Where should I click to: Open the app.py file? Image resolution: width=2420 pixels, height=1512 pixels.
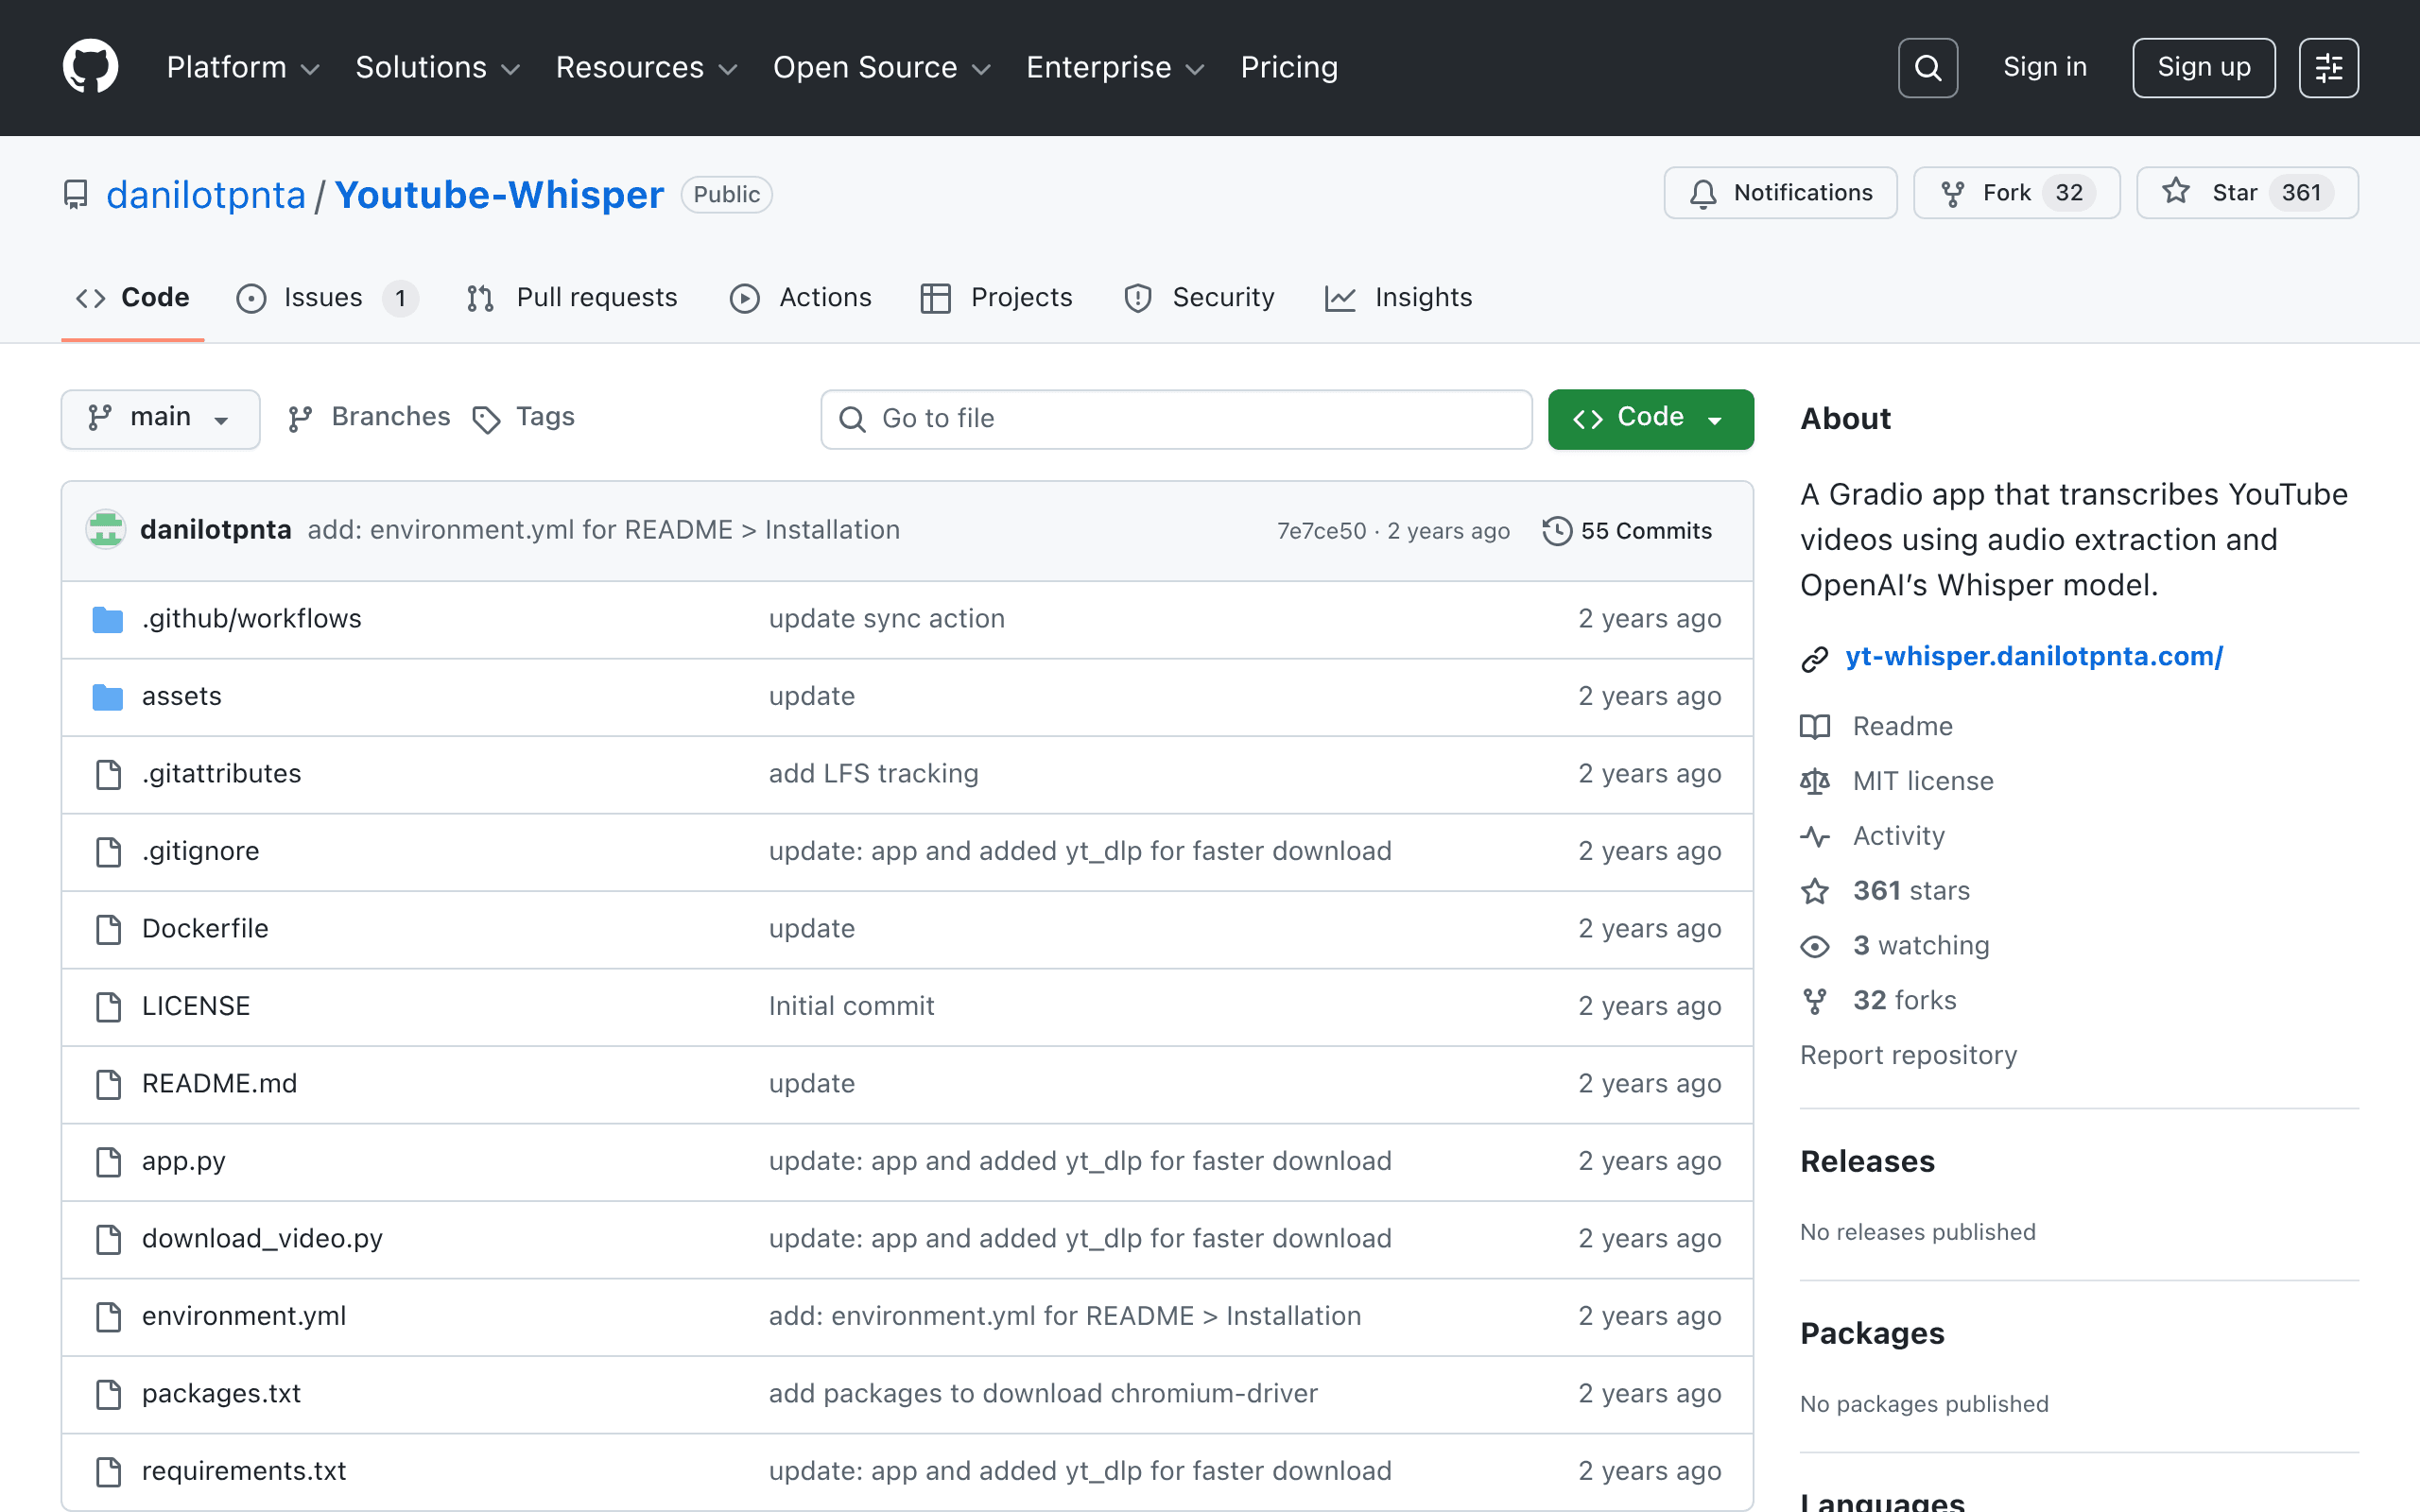[184, 1161]
